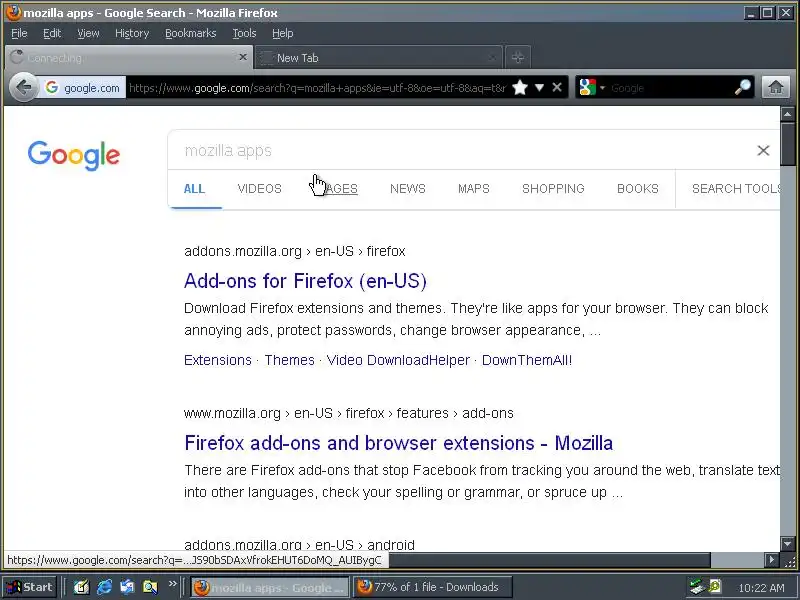Launch Outlook Express from Quick Launch
This screenshot has height=600, width=800.
pyautogui.click(x=127, y=587)
